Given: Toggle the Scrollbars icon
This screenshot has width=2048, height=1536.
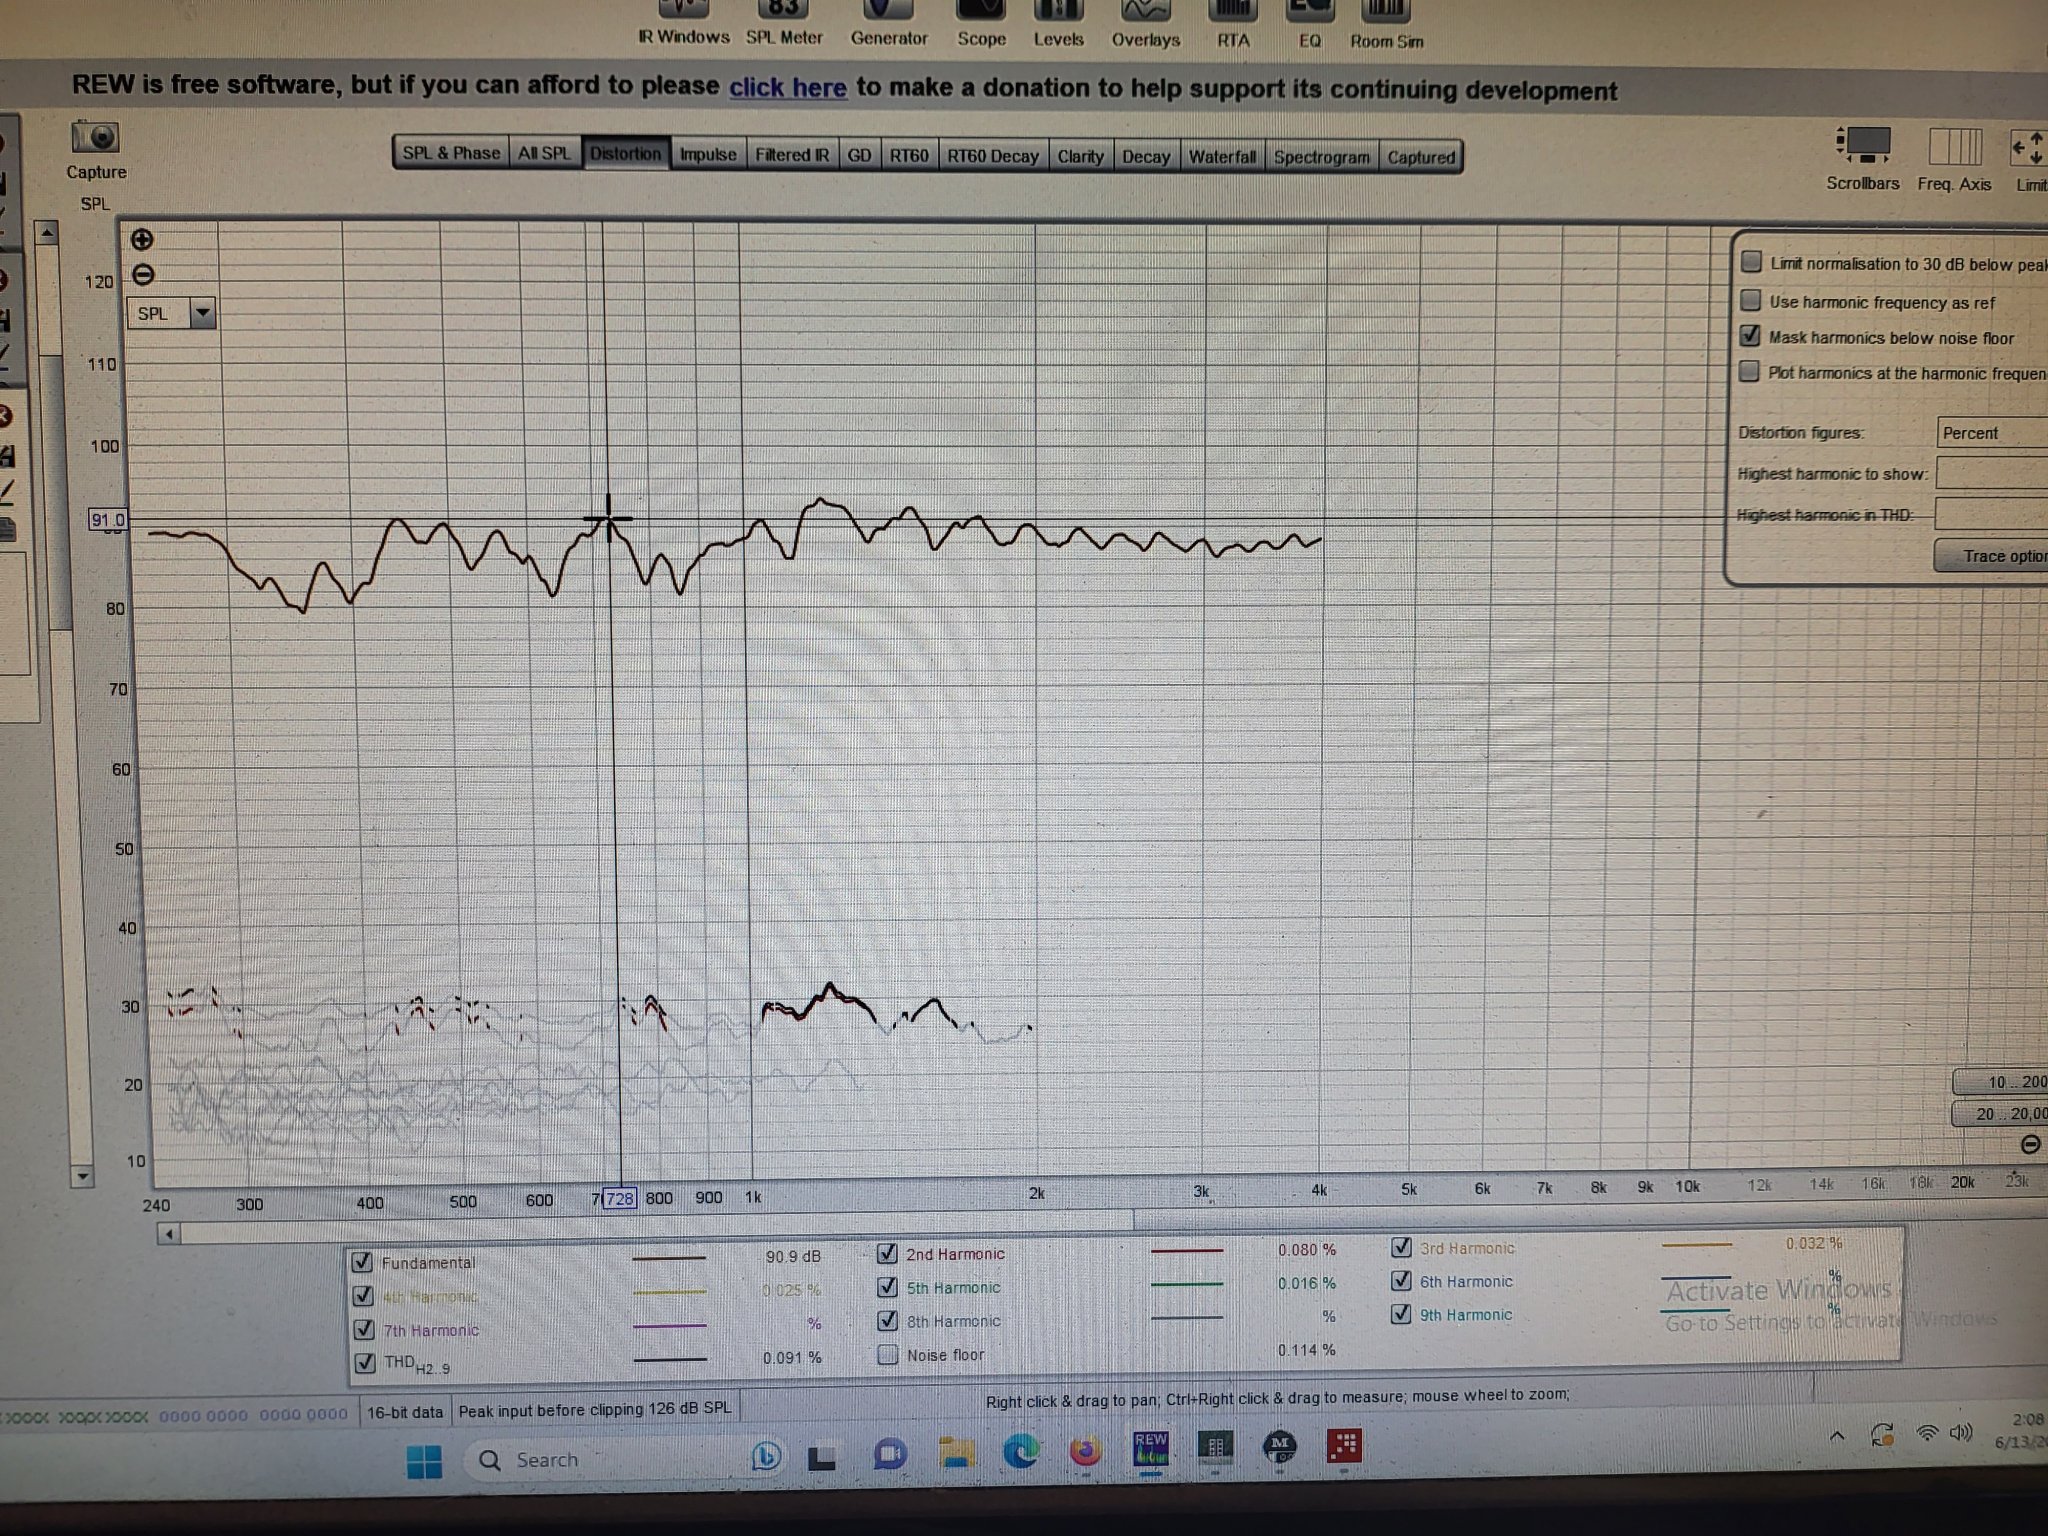Looking at the screenshot, I should 1863,146.
